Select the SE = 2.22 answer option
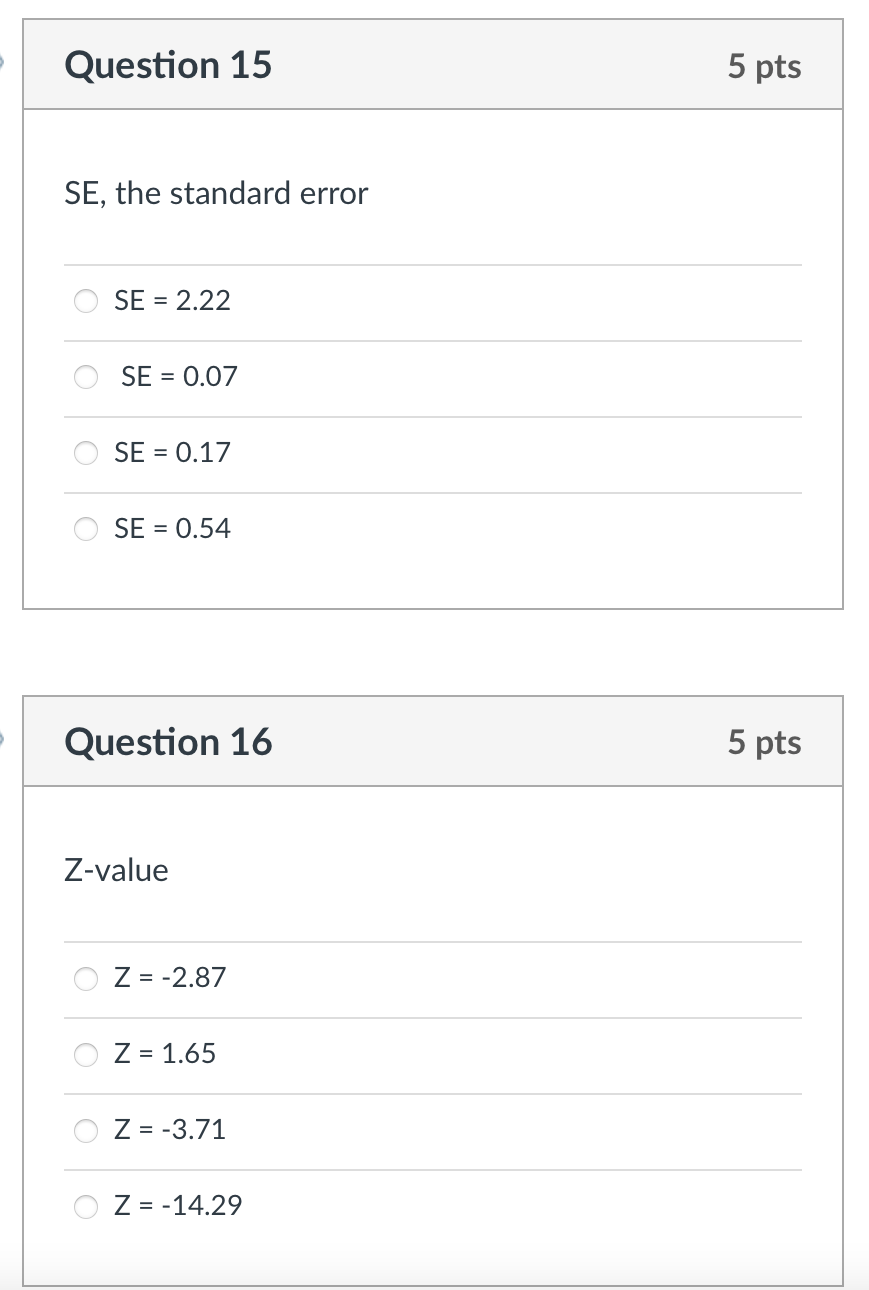This screenshot has width=869, height=1290. tap(86, 300)
